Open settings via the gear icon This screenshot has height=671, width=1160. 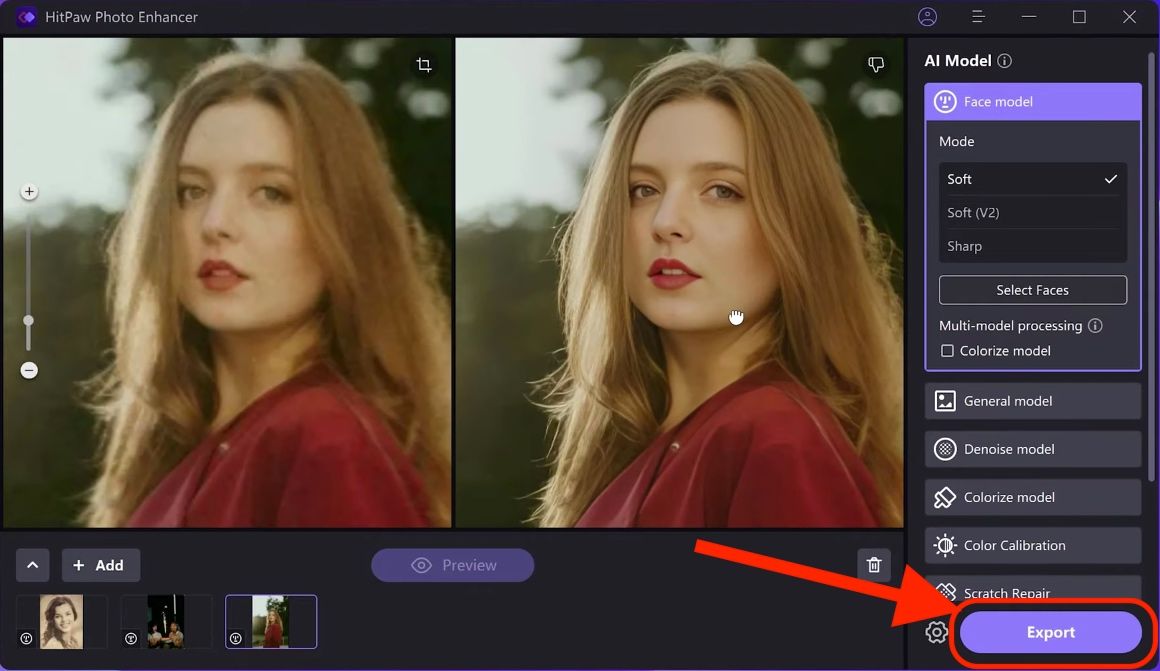pos(936,632)
